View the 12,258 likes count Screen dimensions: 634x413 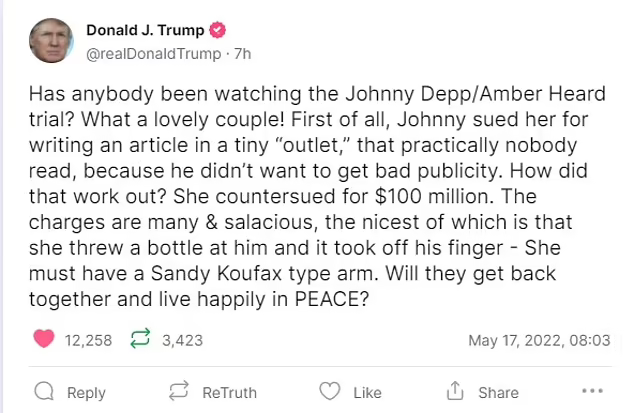point(87,340)
